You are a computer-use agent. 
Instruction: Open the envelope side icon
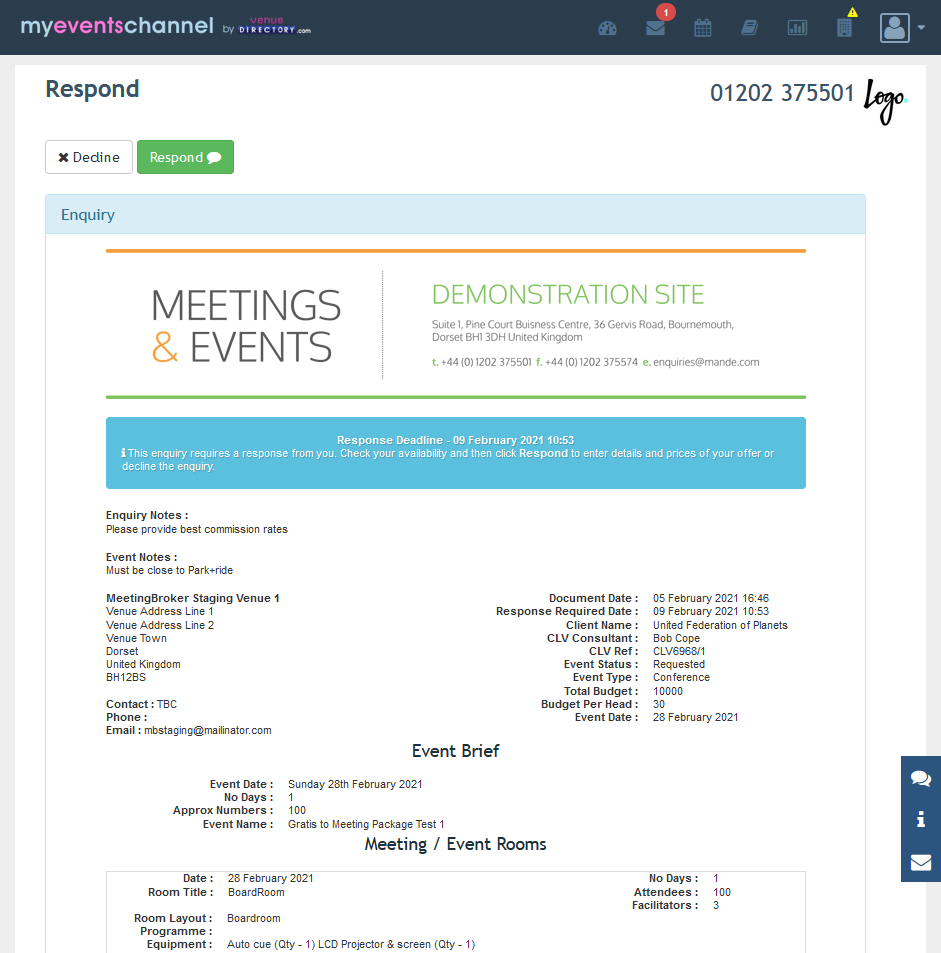click(921, 862)
